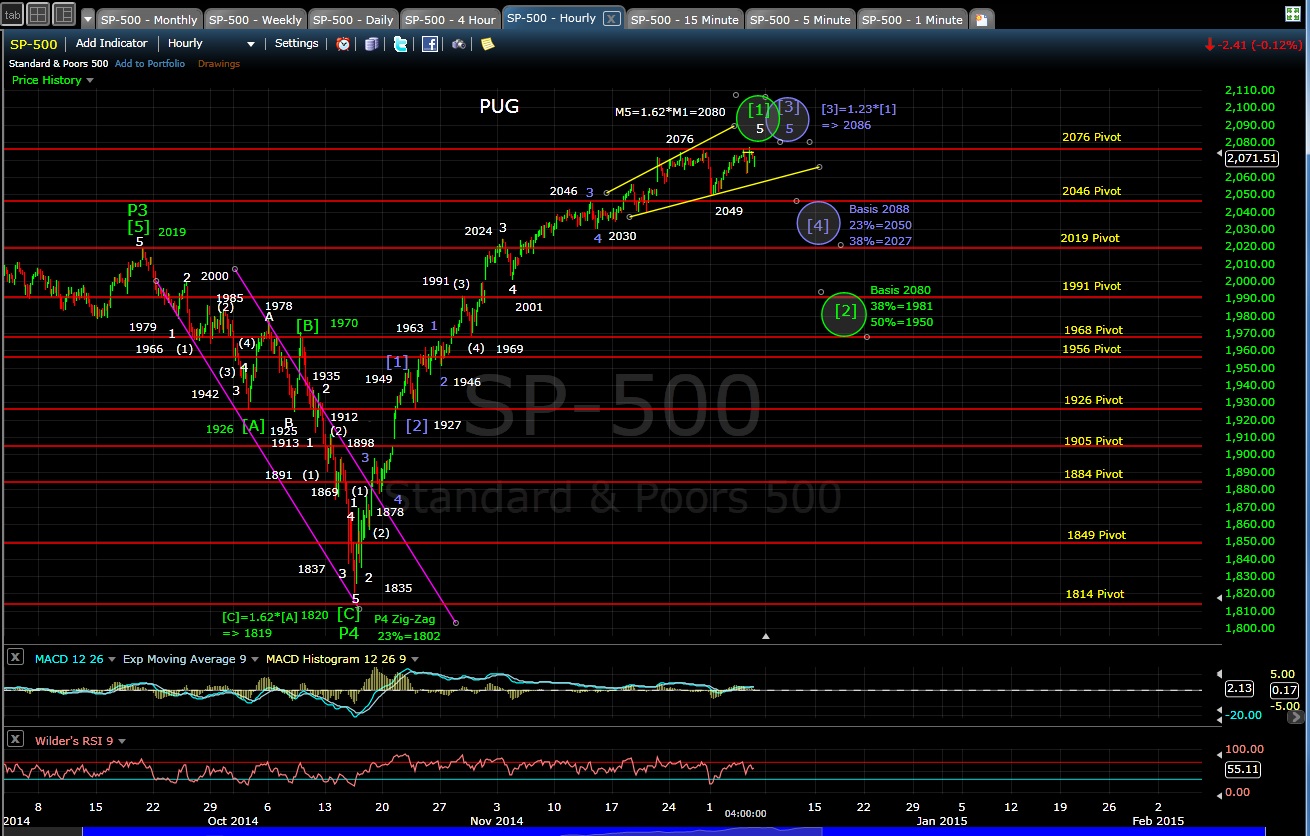Click the Add Indicator button

click(x=111, y=44)
